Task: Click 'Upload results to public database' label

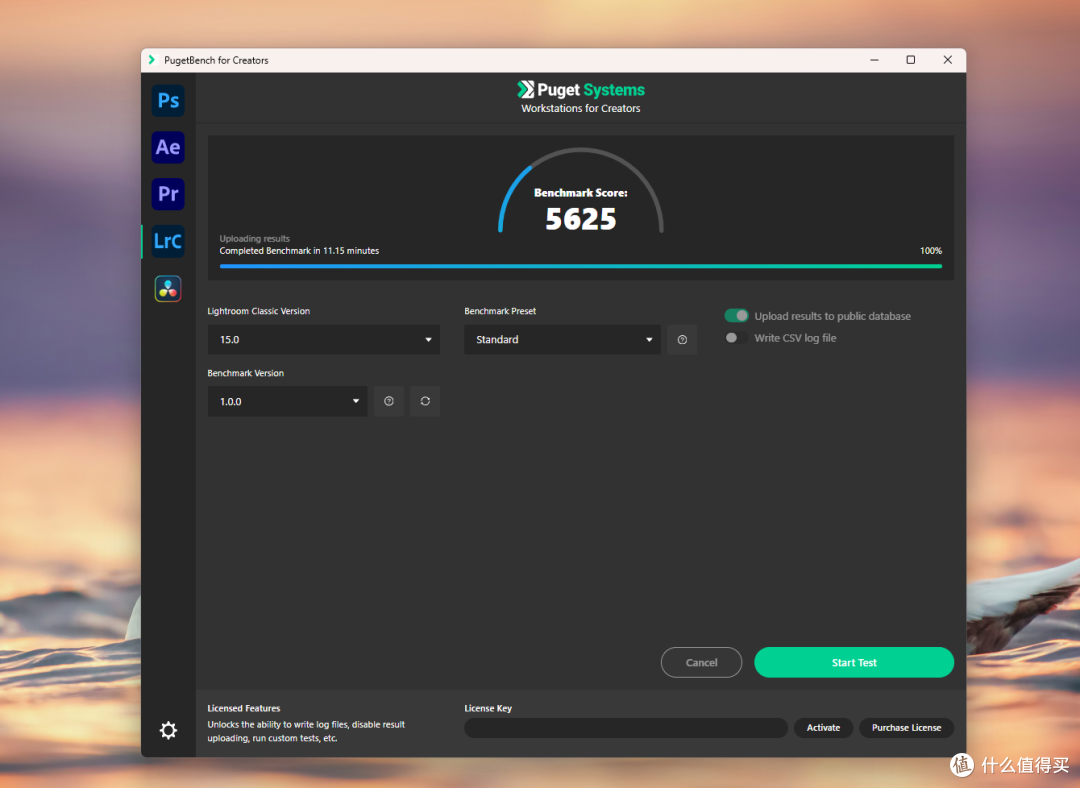Action: pyautogui.click(x=832, y=316)
